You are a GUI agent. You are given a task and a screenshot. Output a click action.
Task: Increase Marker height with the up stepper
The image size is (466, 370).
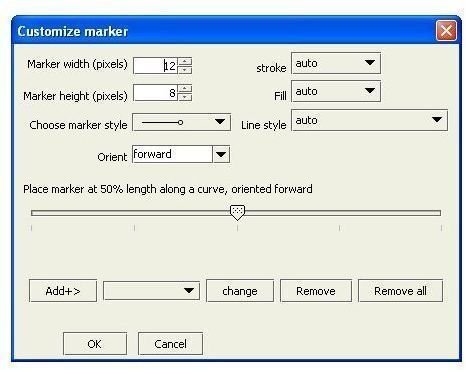[x=185, y=89]
